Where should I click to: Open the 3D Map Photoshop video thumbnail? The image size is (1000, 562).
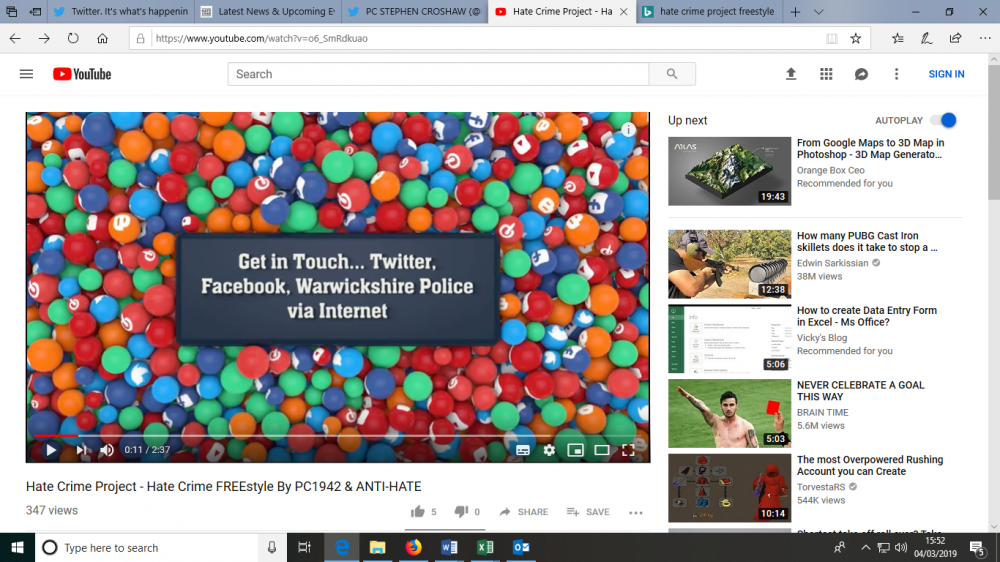click(x=730, y=171)
